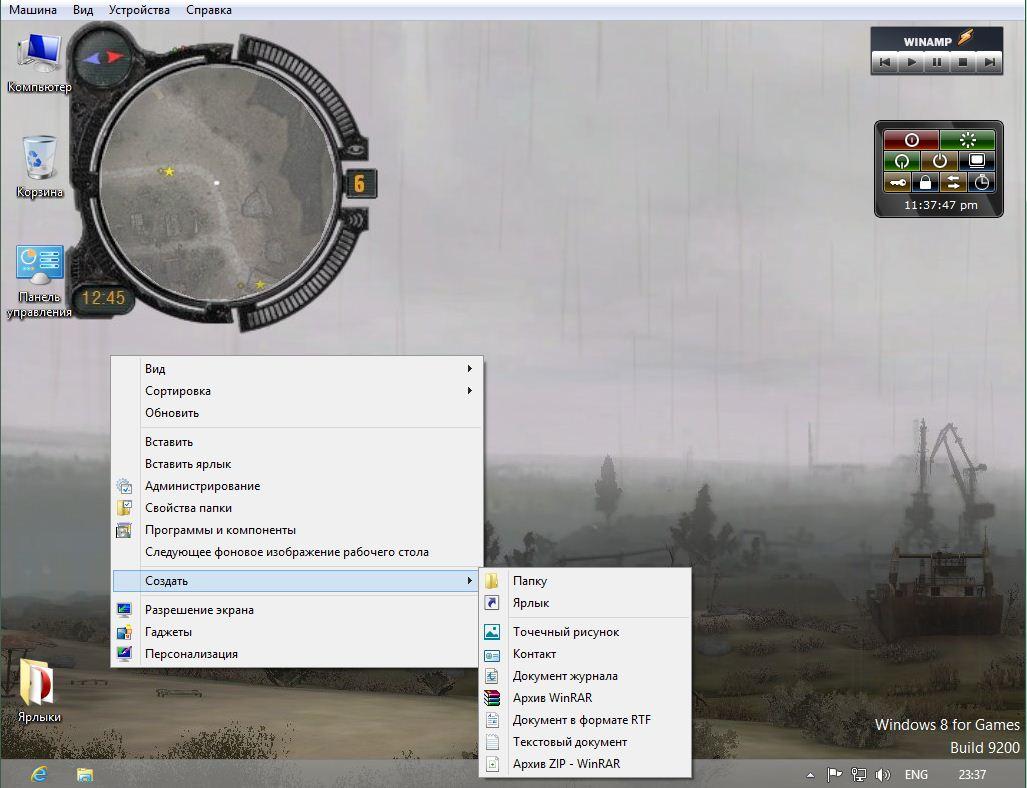The height and width of the screenshot is (788, 1027).
Task: Create new Папку from the submenu
Action: click(x=586, y=581)
